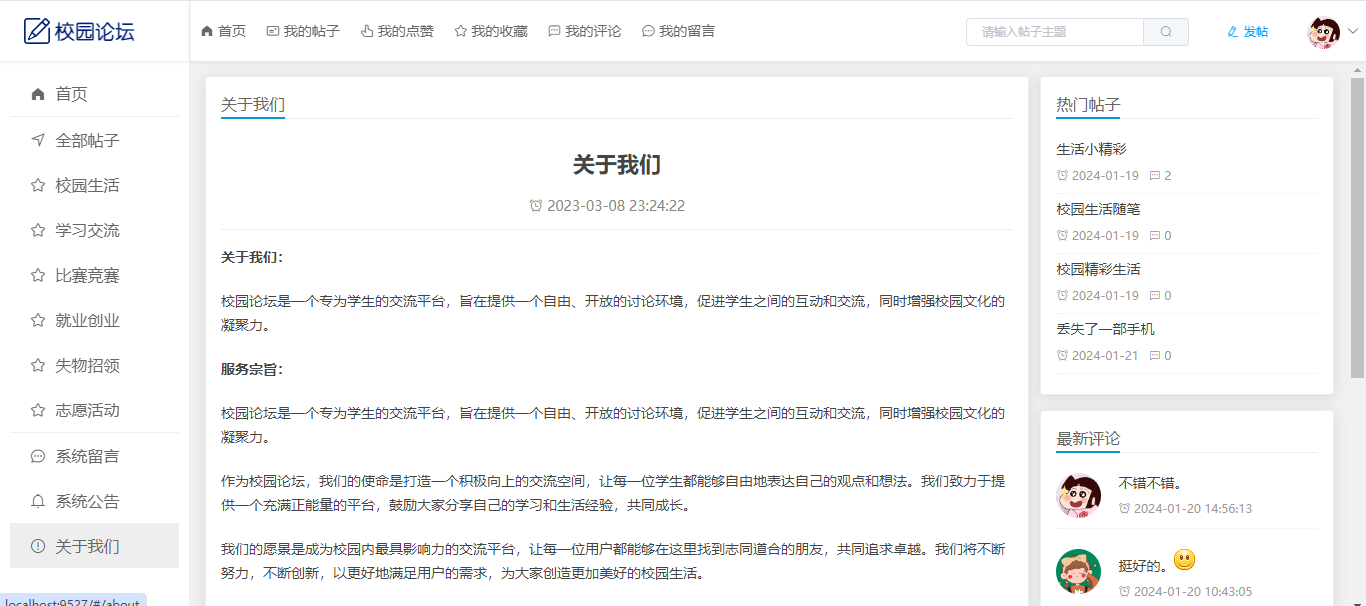Open 系统公告 in the sidebar
The height and width of the screenshot is (606, 1366).
tap(94, 501)
